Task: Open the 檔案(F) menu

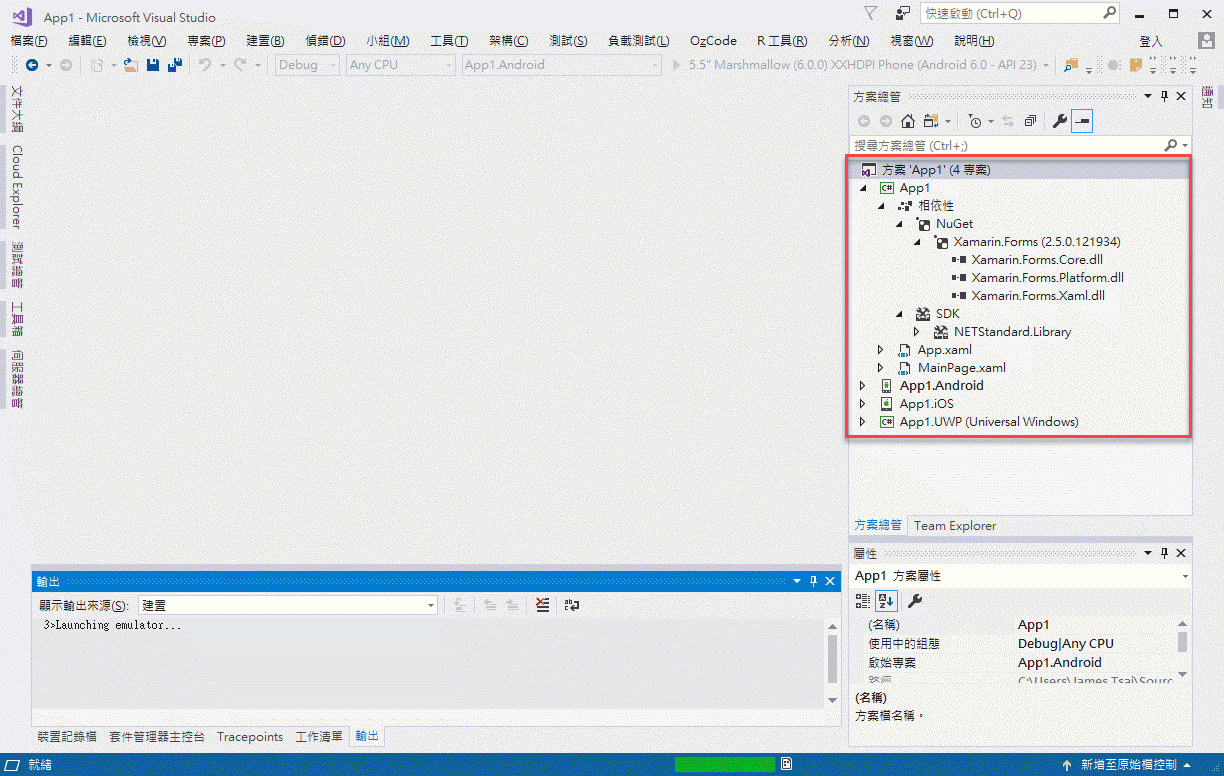Action: (x=29, y=41)
